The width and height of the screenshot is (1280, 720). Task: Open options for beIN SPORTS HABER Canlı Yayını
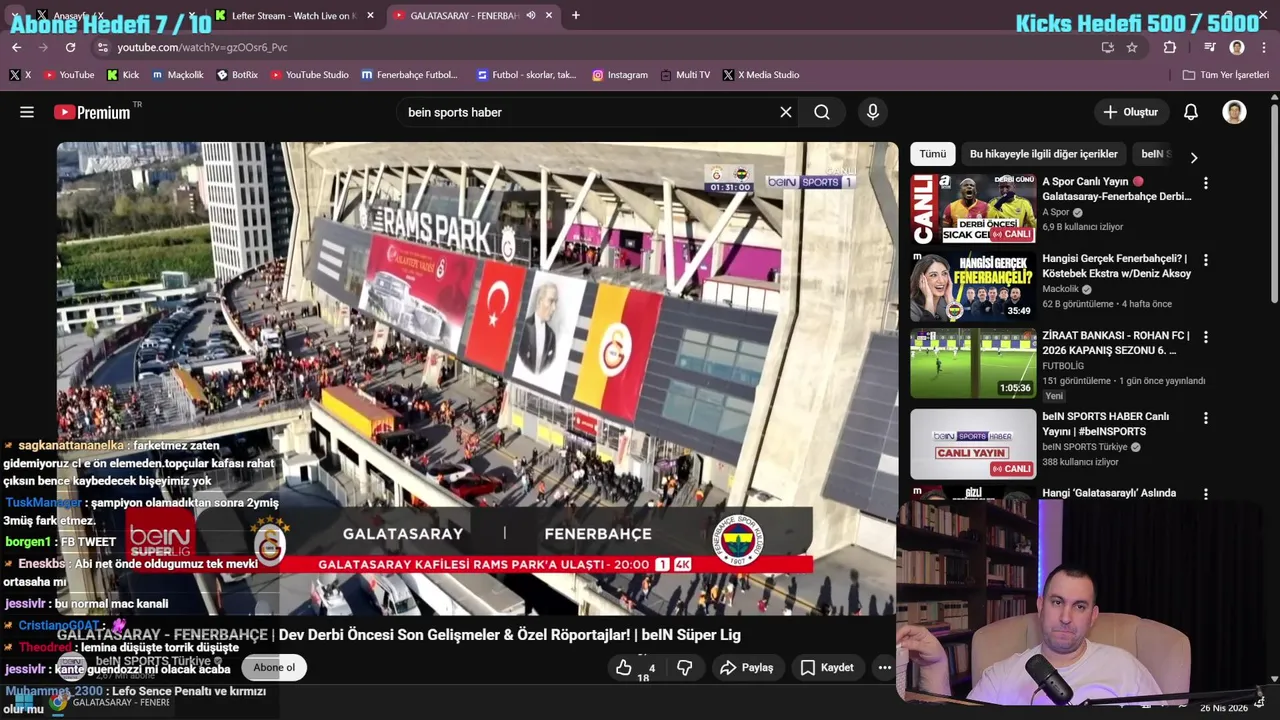(1206, 418)
